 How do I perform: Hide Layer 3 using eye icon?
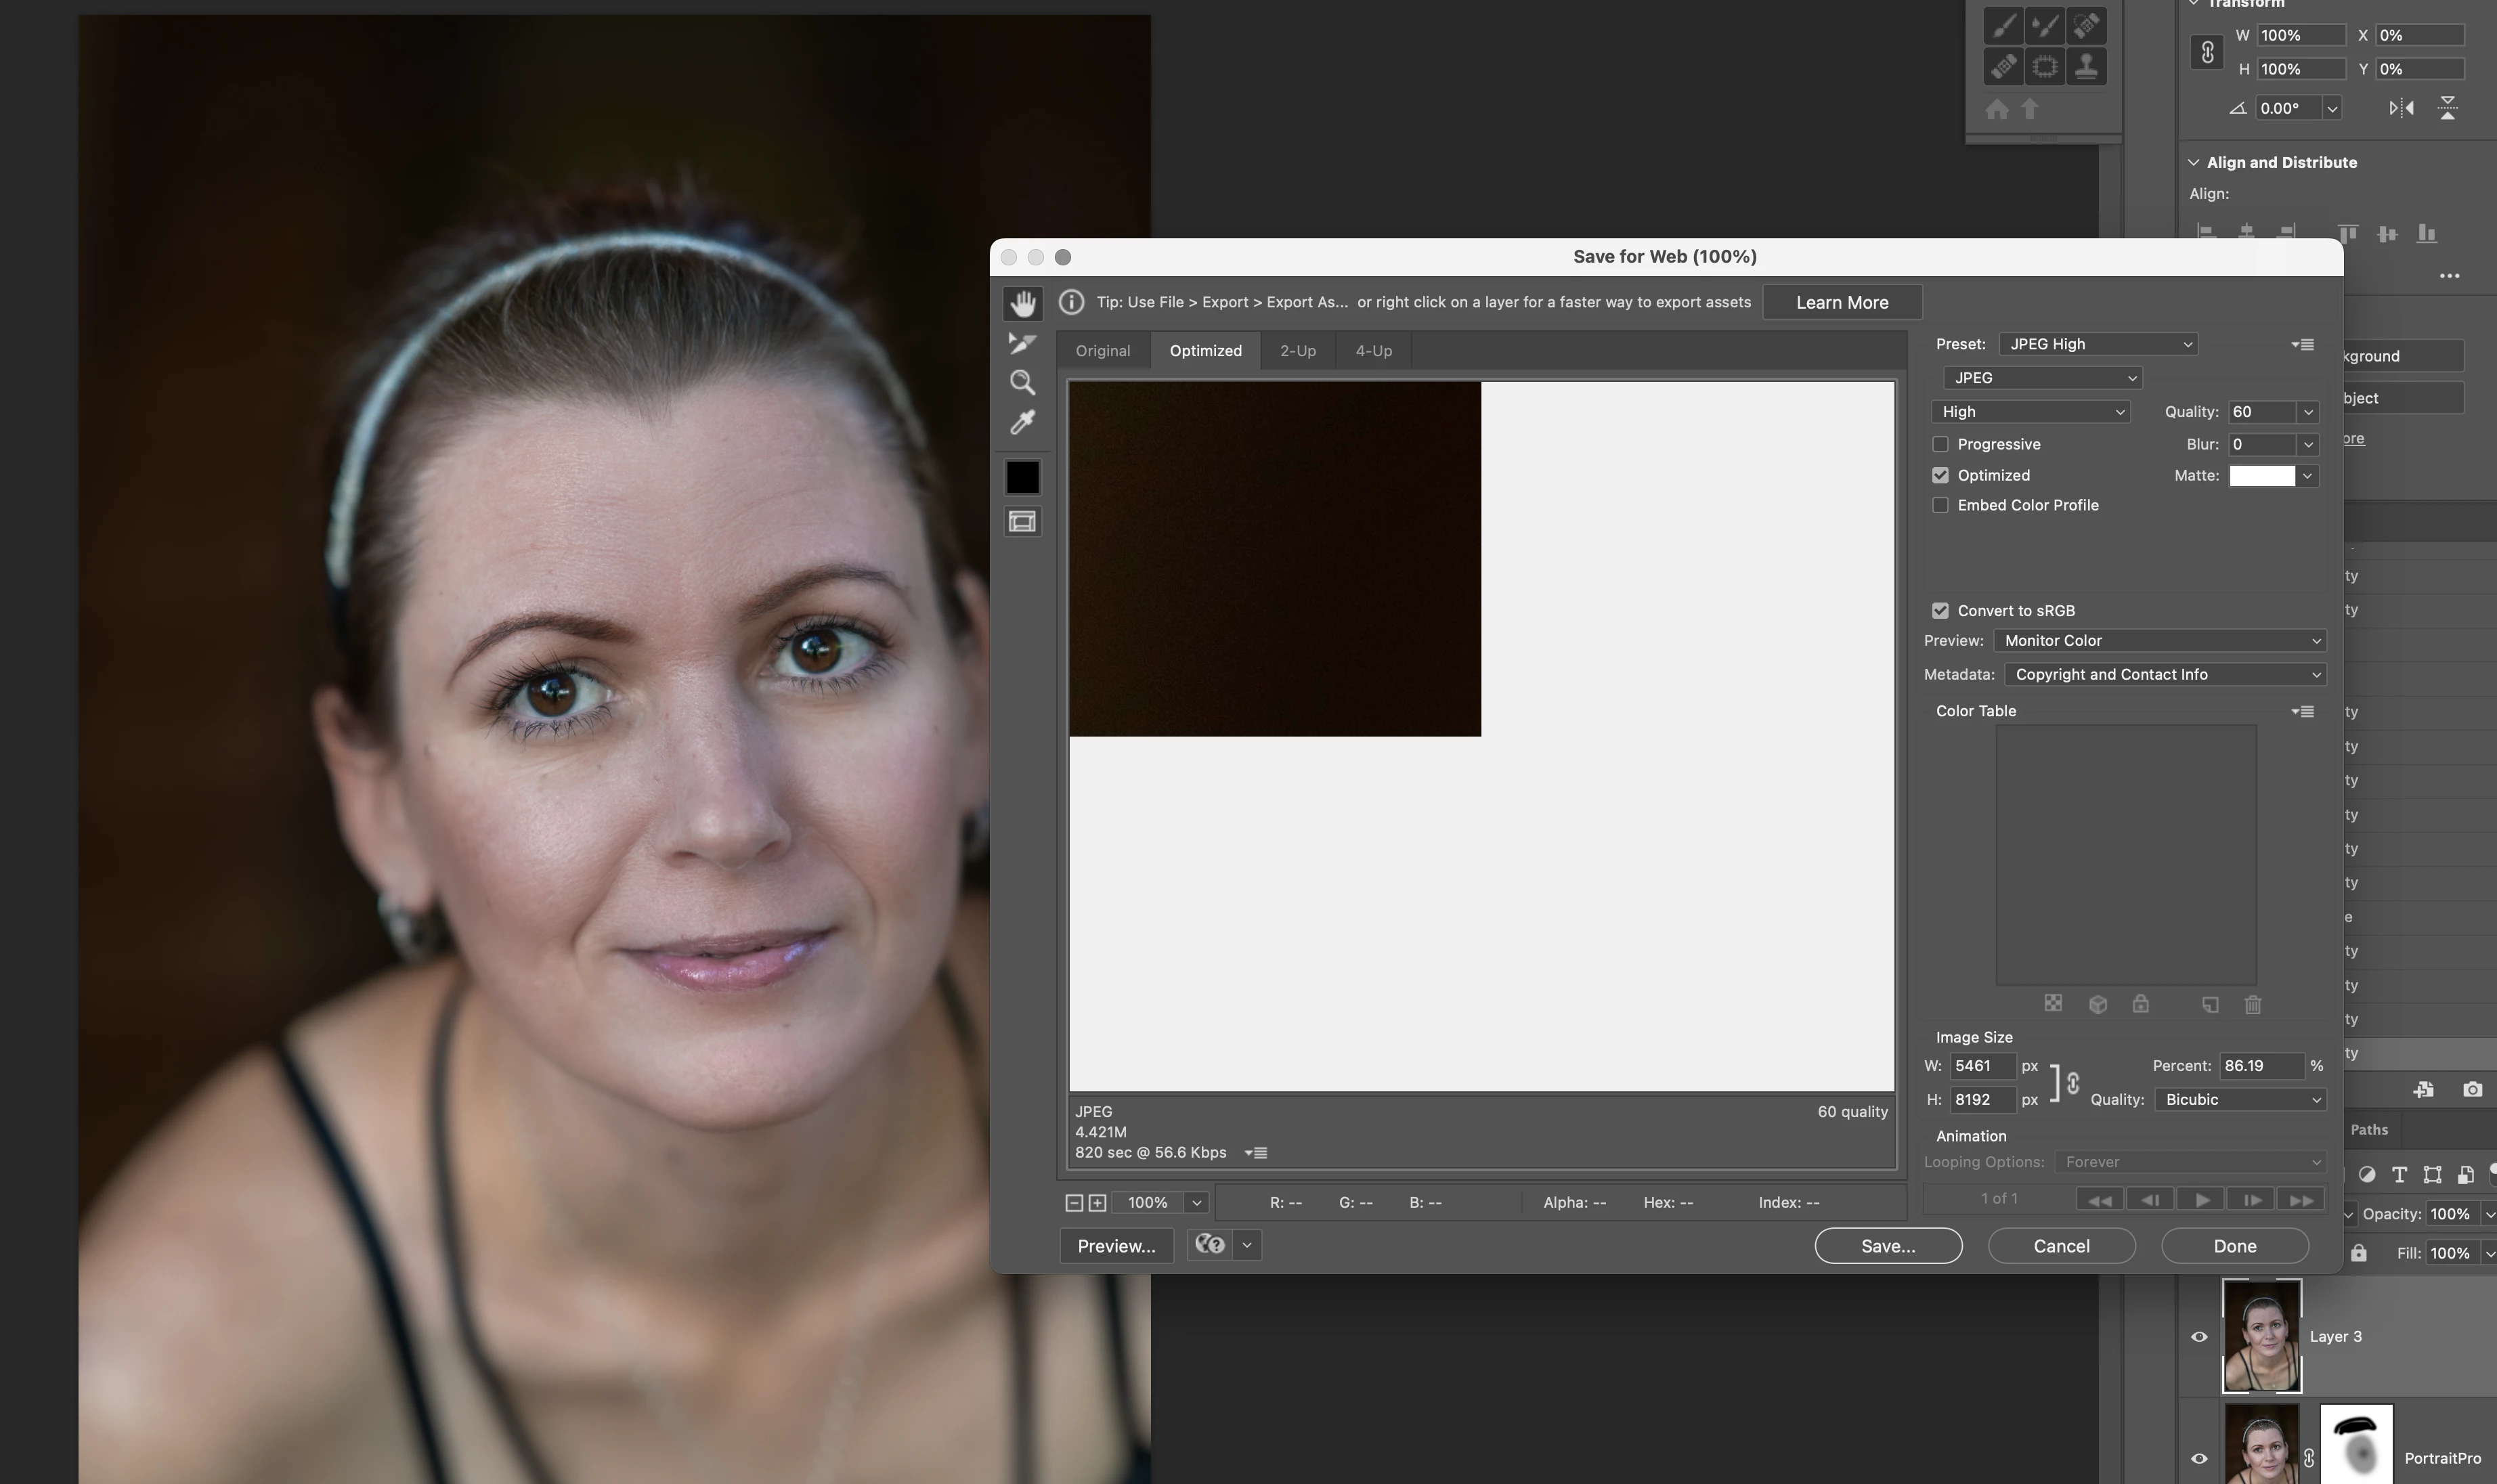pos(2199,1337)
